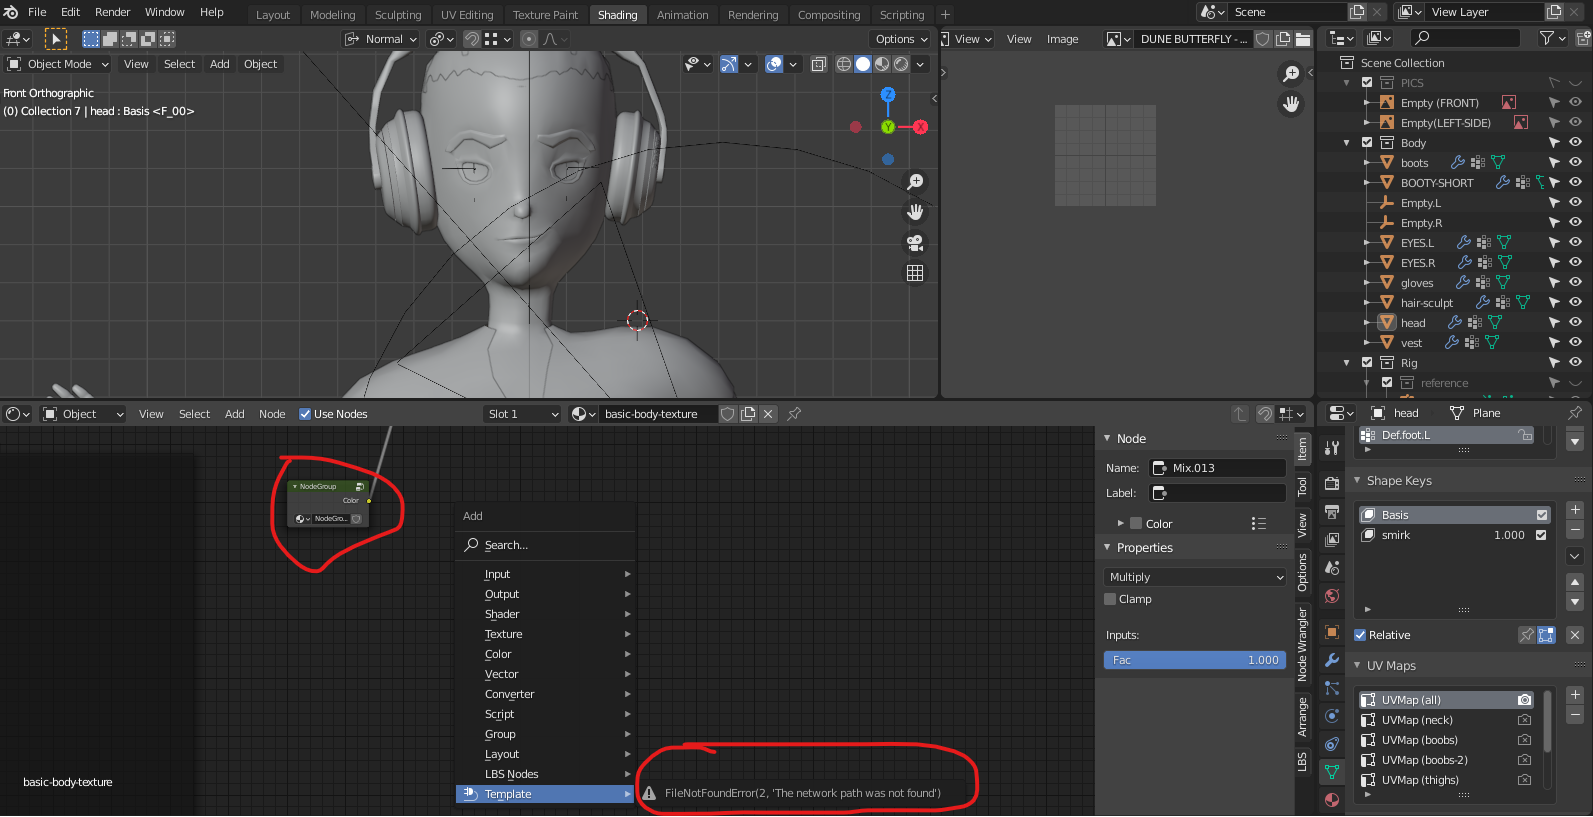1593x817 pixels.
Task: Click the zoom magnifier in the 3D viewport
Action: tap(915, 182)
